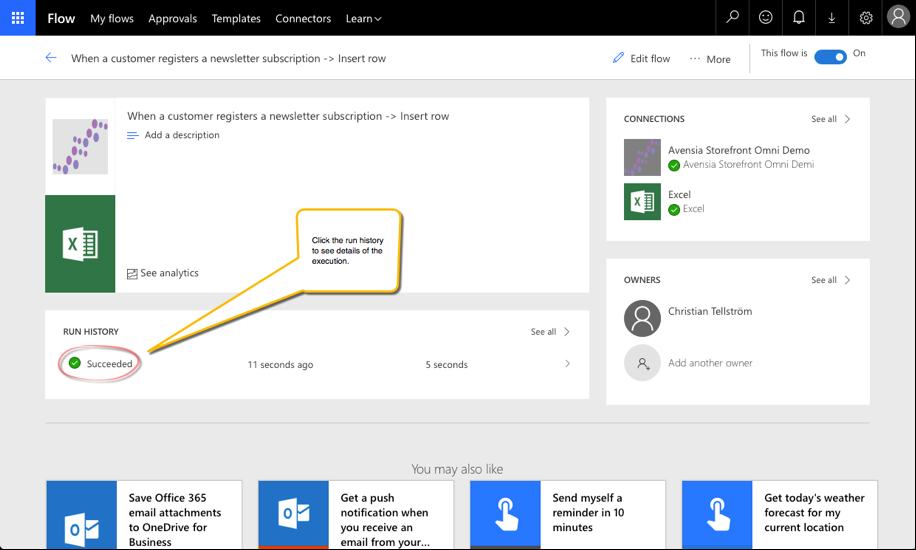Click the pencil icon beside Edit flow
Image resolution: width=916 pixels, height=550 pixels.
click(618, 57)
